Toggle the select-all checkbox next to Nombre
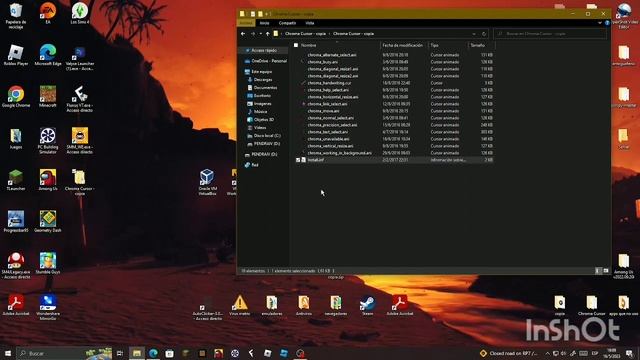Image resolution: width=640 pixels, height=360 pixels. point(296,45)
